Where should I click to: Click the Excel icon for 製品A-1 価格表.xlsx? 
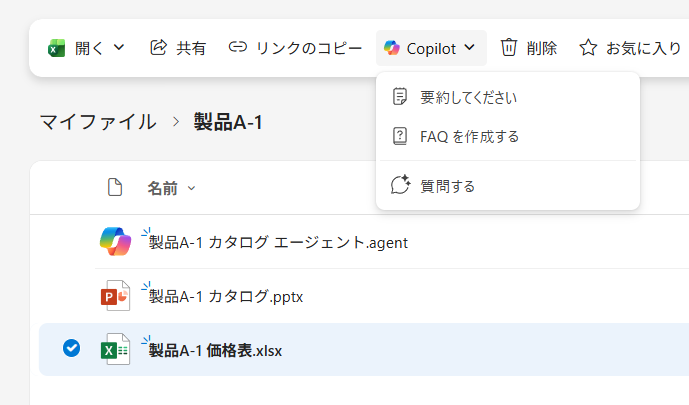pyautogui.click(x=116, y=349)
